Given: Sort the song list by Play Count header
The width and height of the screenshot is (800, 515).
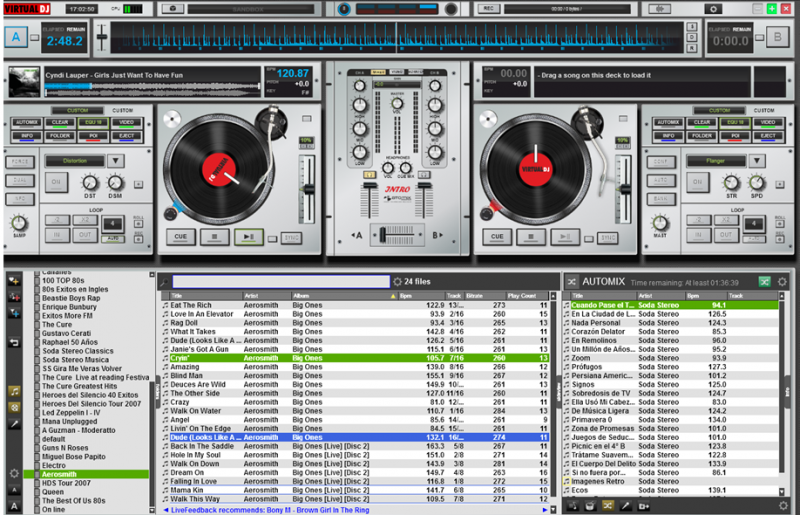Looking at the screenshot, I should point(526,296).
